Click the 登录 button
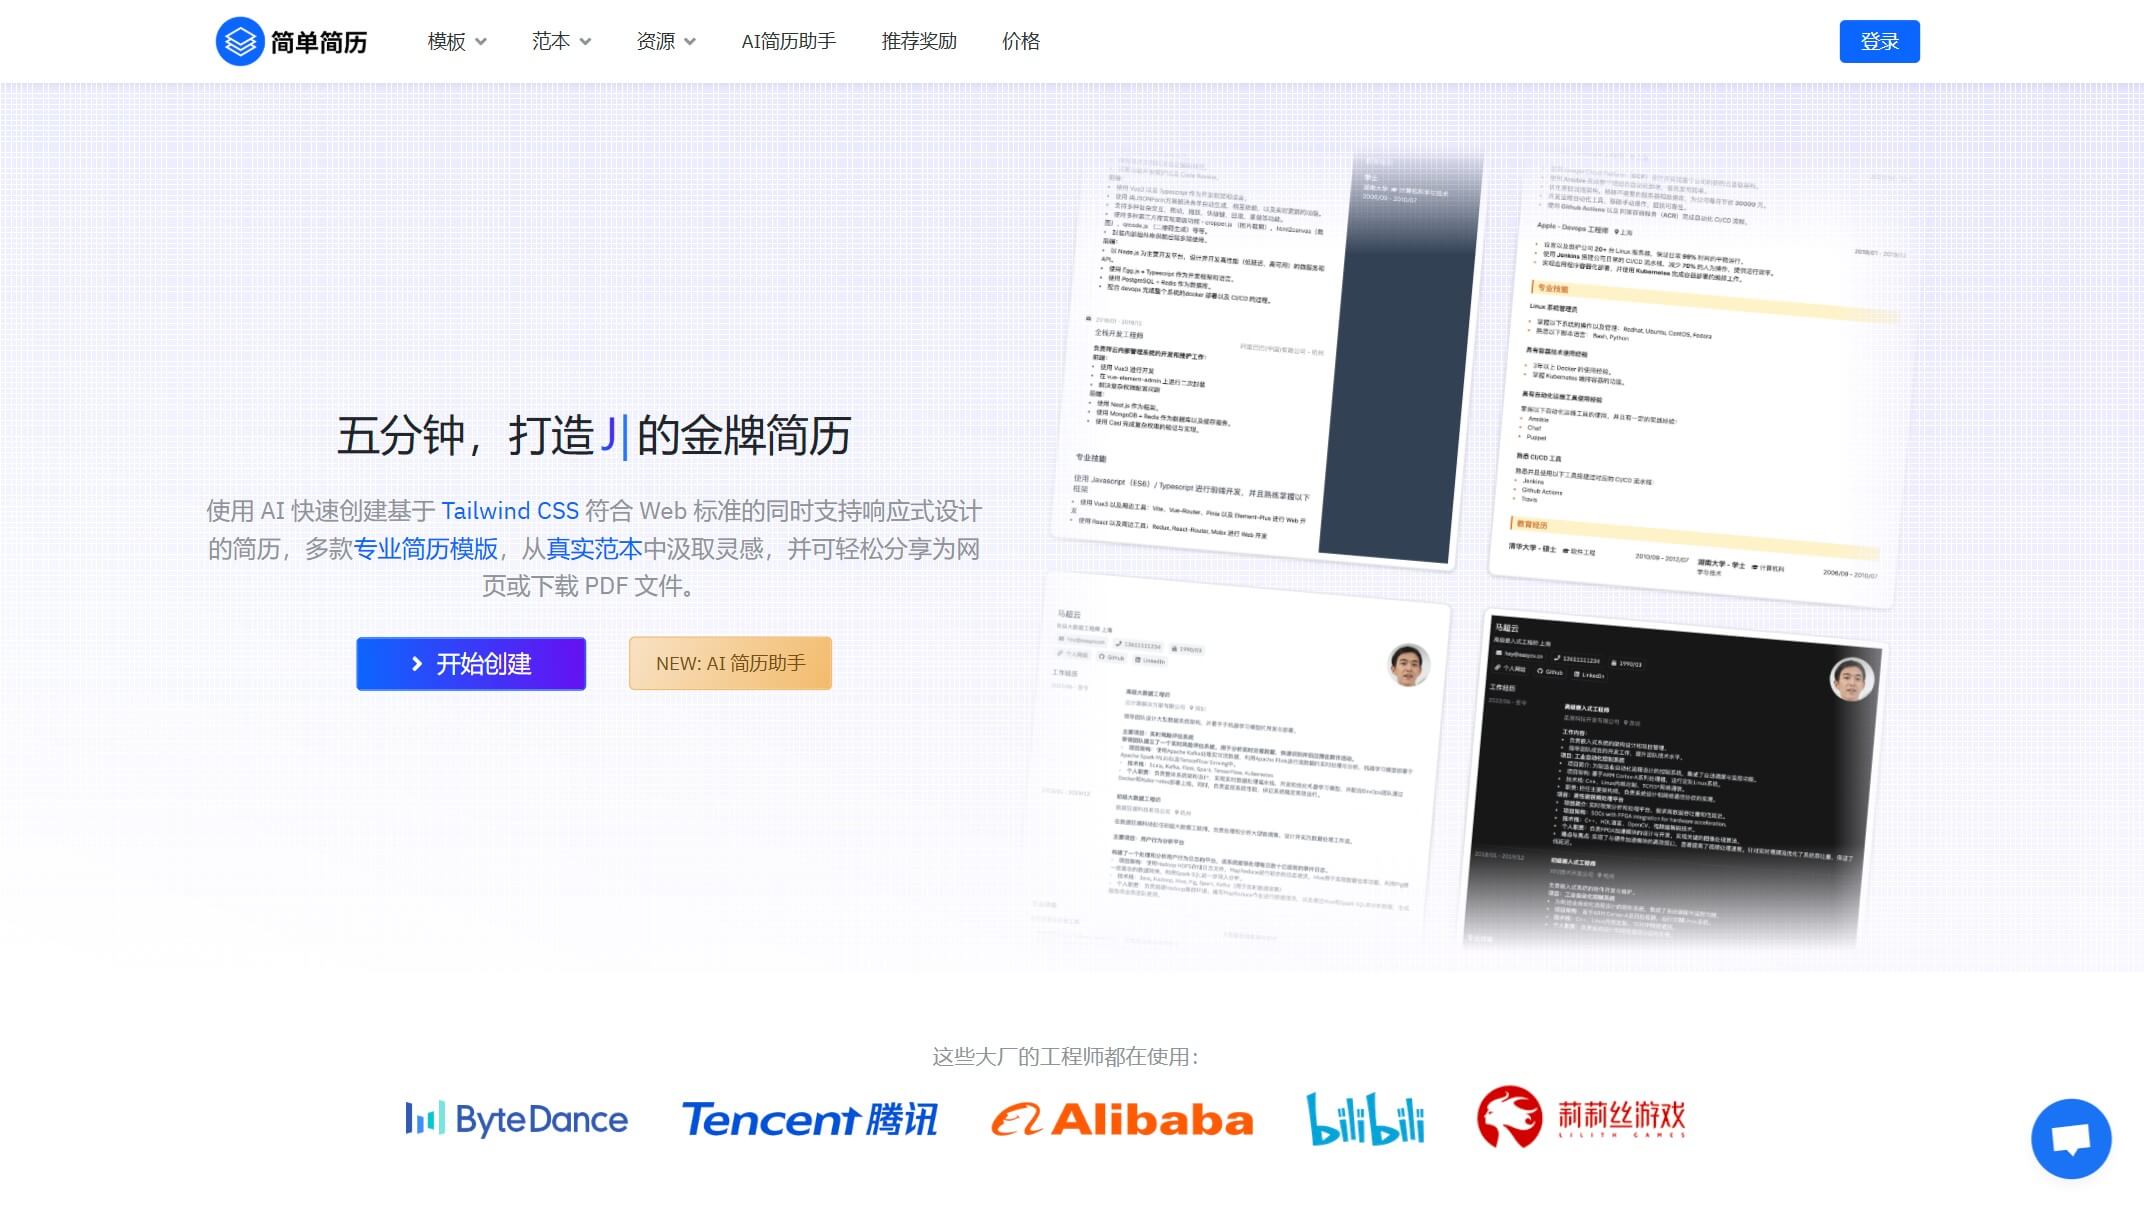 click(1879, 40)
